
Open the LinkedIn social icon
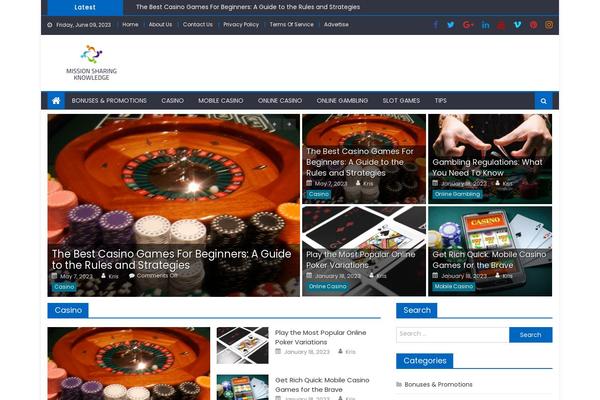coord(485,25)
